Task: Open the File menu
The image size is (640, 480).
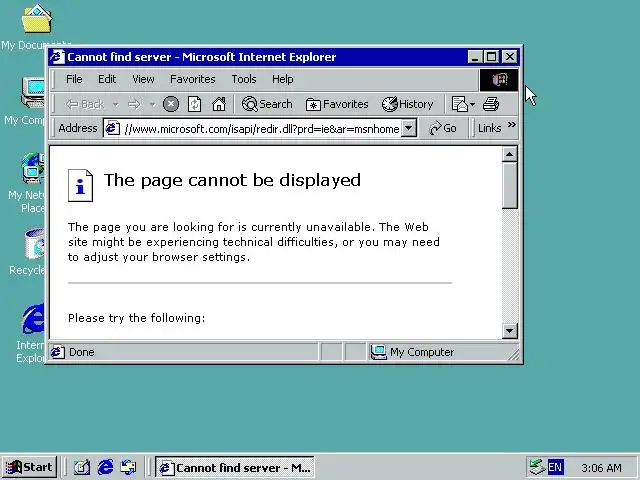Action: 74,79
